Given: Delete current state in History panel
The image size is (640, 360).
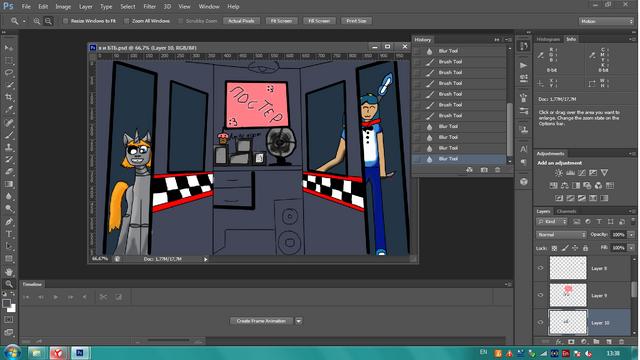Looking at the screenshot, I should tap(498, 170).
